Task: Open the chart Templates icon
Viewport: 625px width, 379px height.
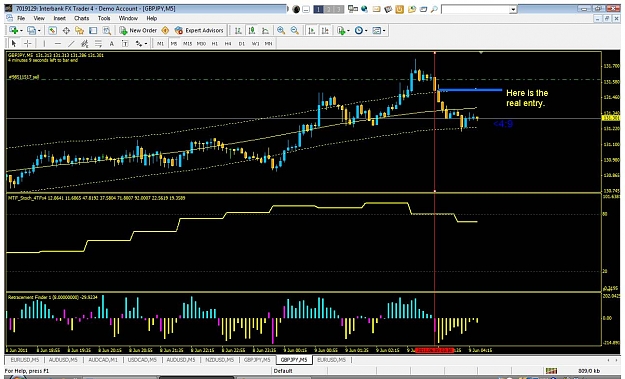Action: (376, 30)
